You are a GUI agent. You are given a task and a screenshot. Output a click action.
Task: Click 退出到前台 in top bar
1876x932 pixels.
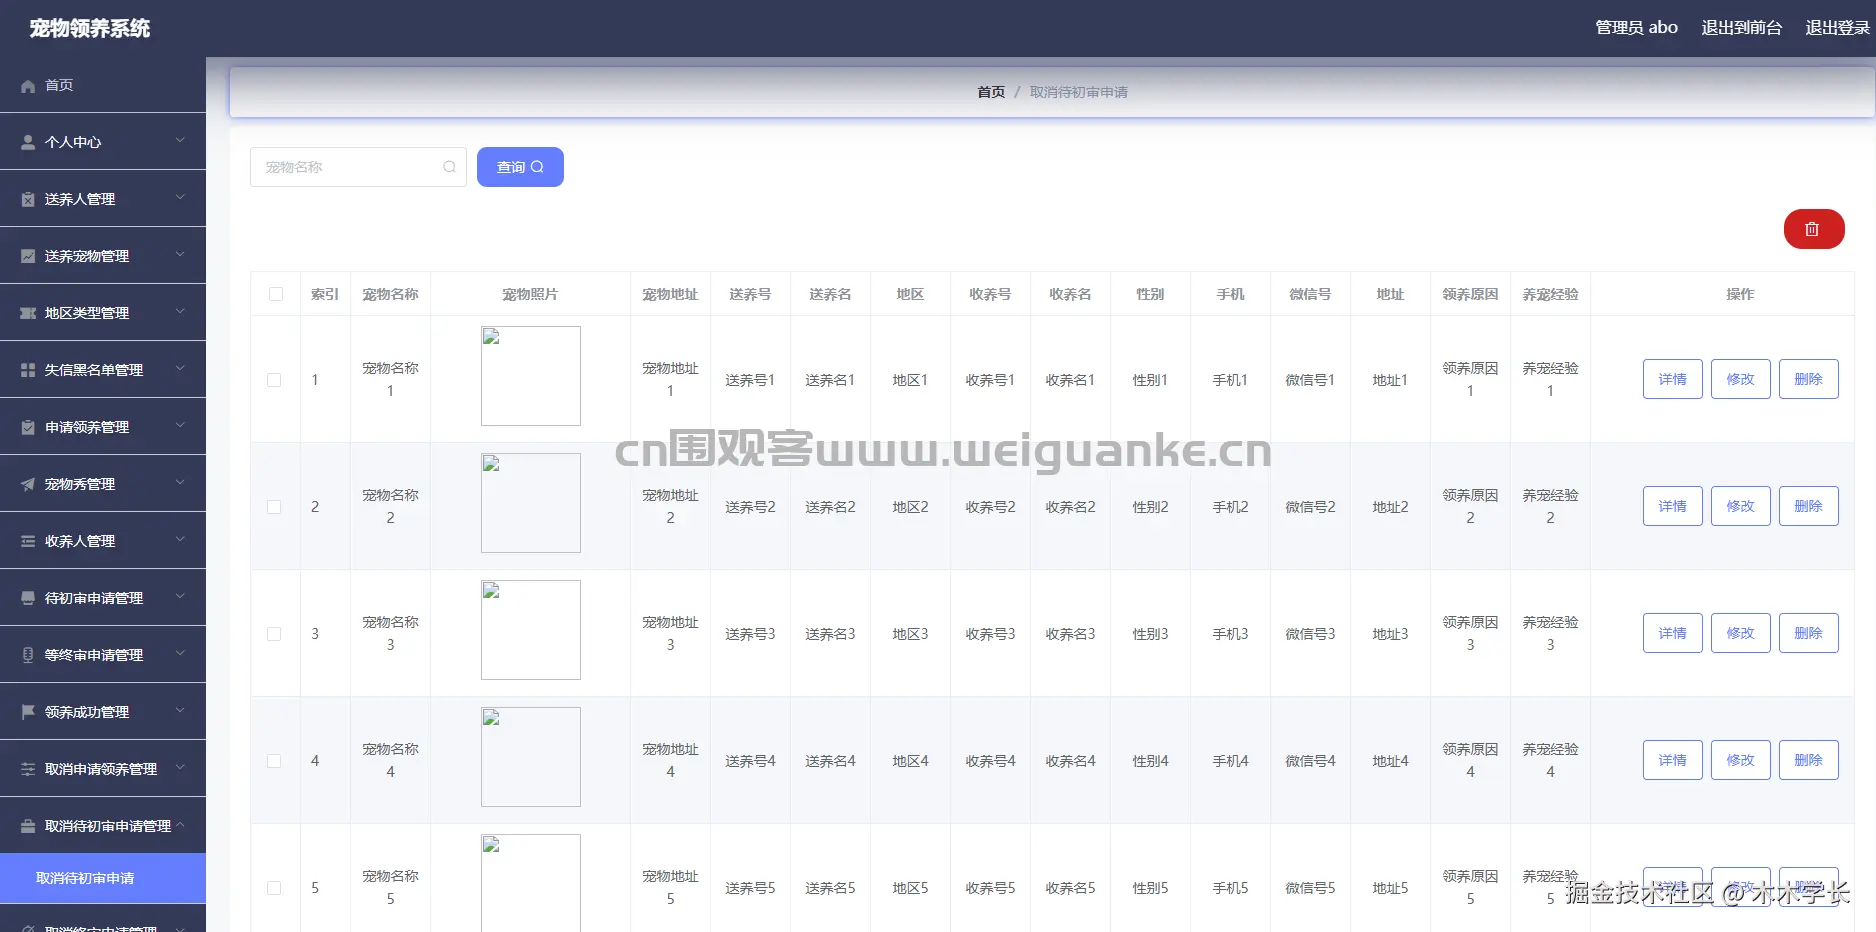[x=1741, y=28]
